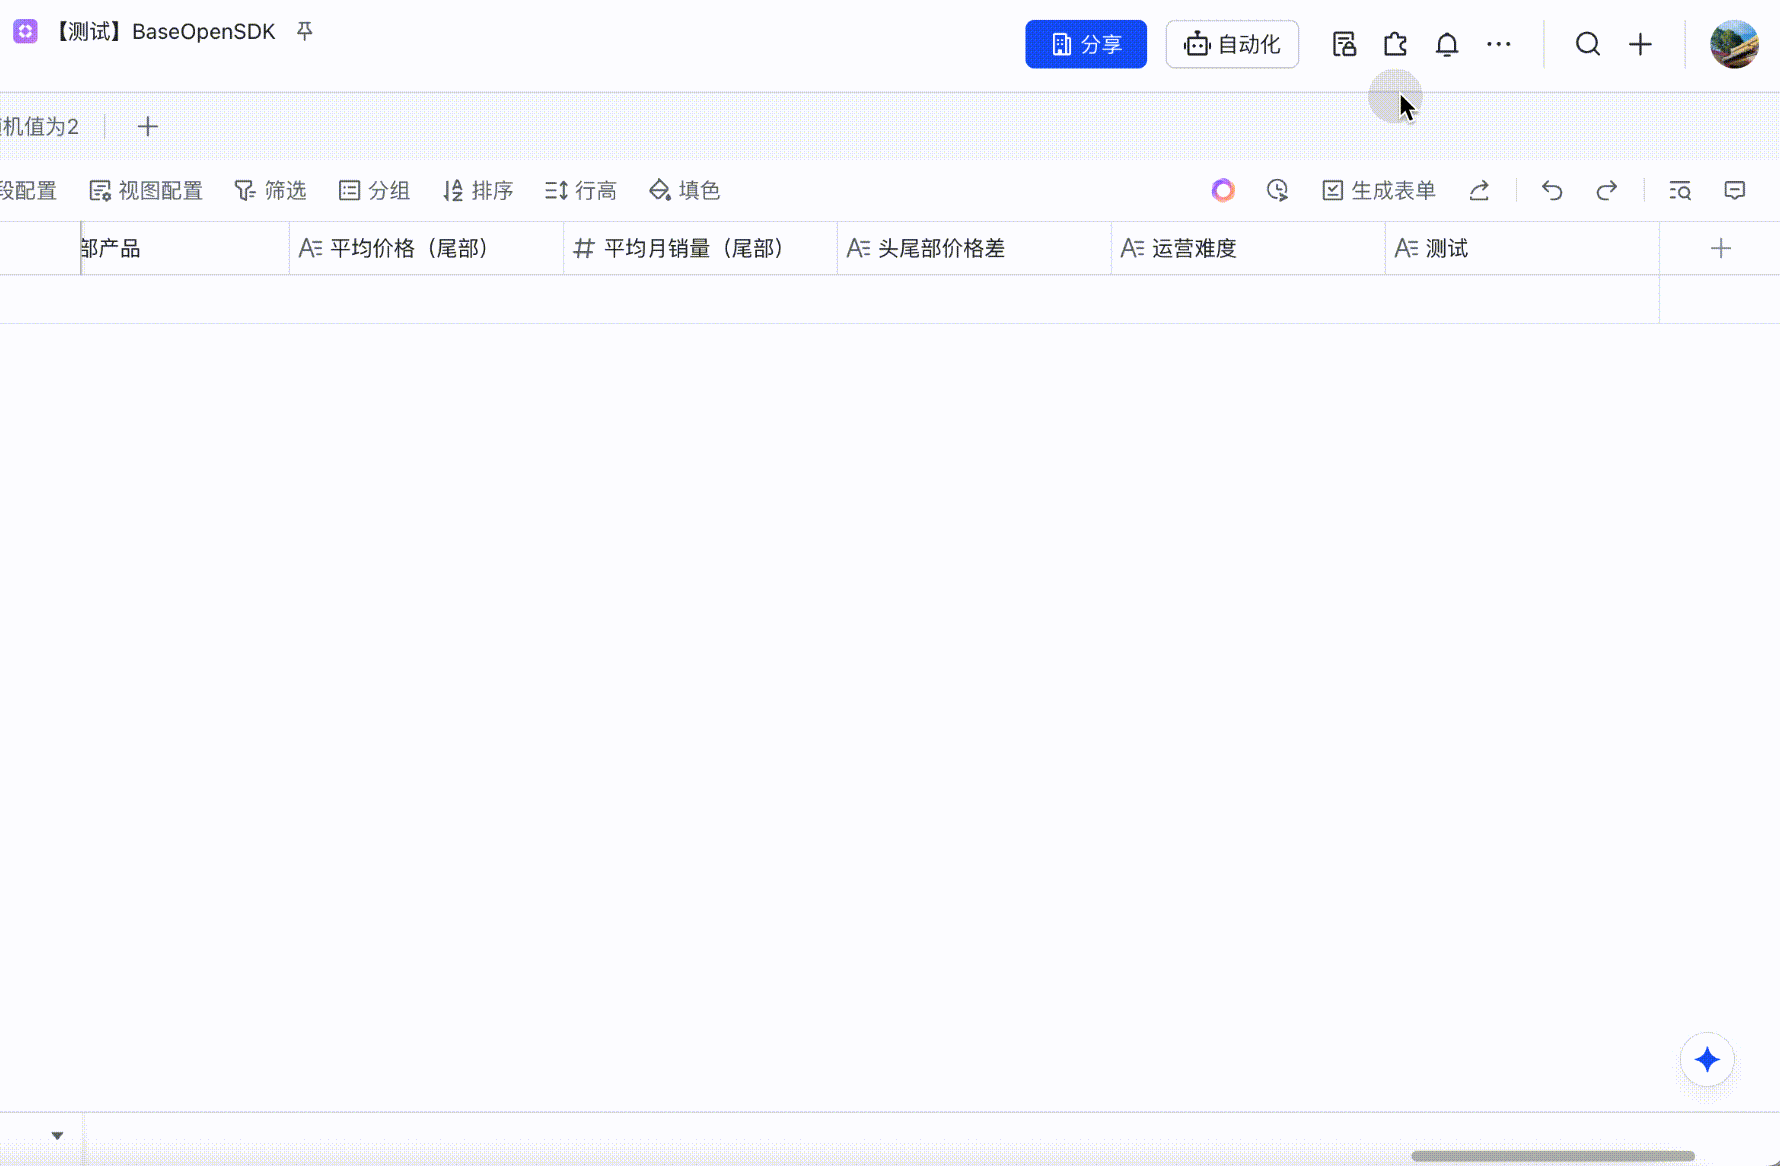Open the more options ellipsis menu

pyautogui.click(x=1498, y=45)
